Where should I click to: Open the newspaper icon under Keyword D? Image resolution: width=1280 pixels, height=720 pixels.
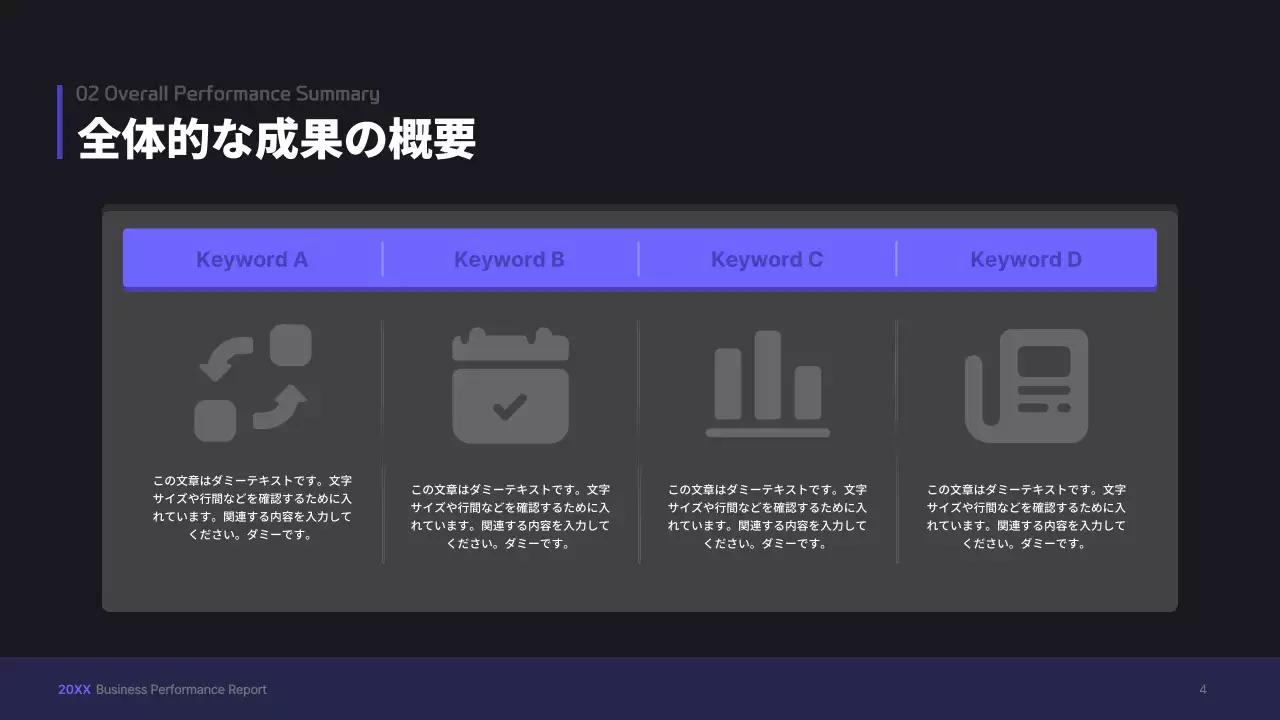[1026, 385]
